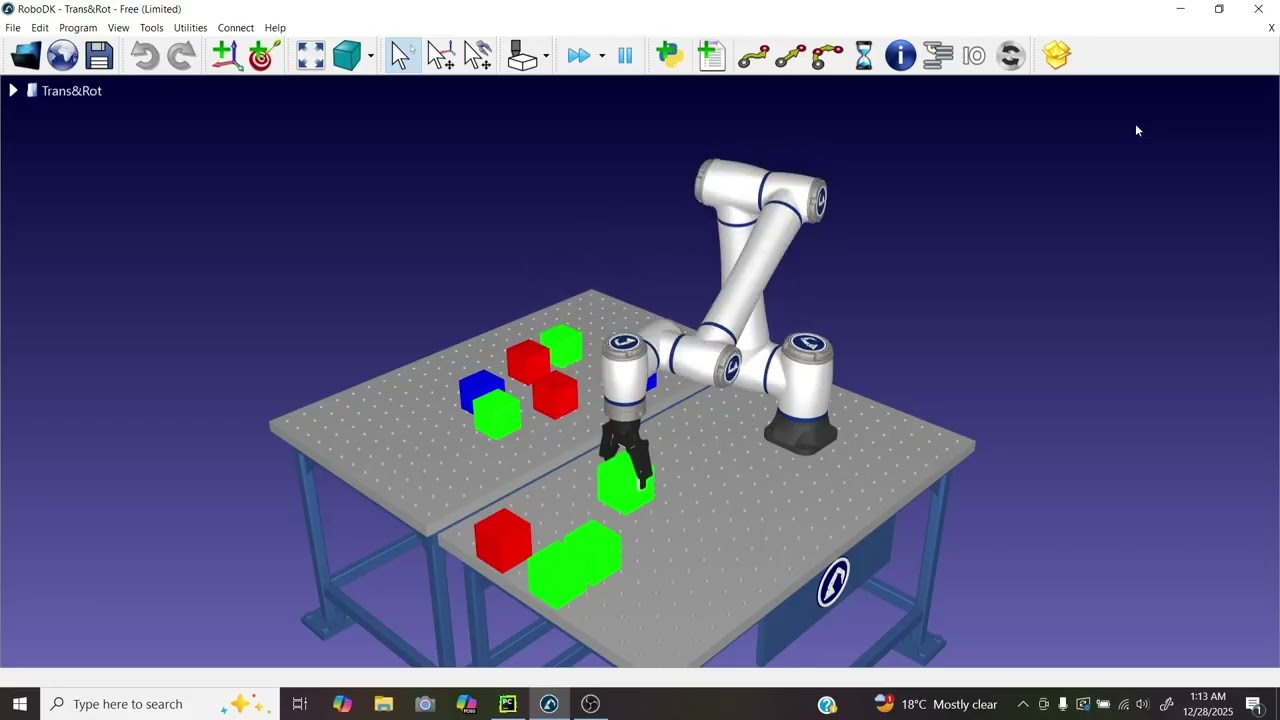Click the Undo arrow
Screen dimensions: 1280x720
(x=145, y=56)
